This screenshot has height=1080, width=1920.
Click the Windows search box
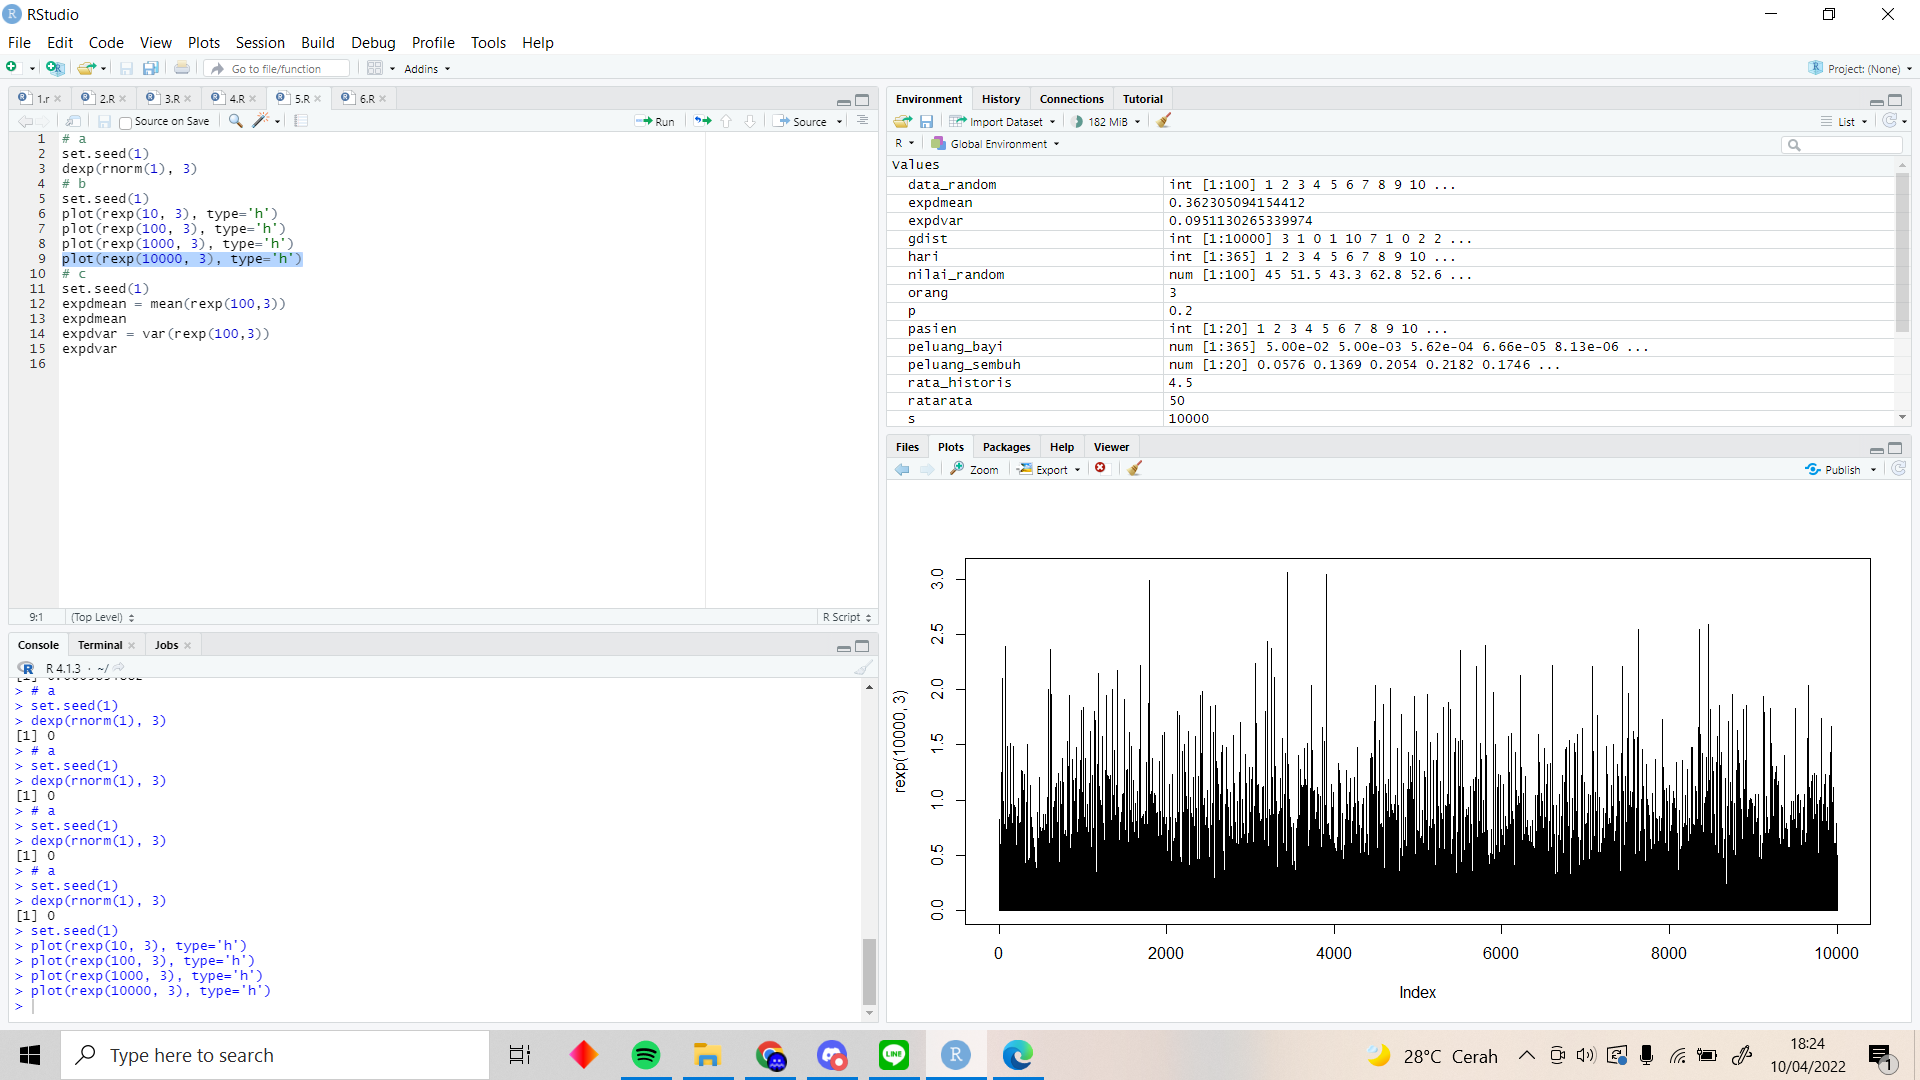(276, 1055)
